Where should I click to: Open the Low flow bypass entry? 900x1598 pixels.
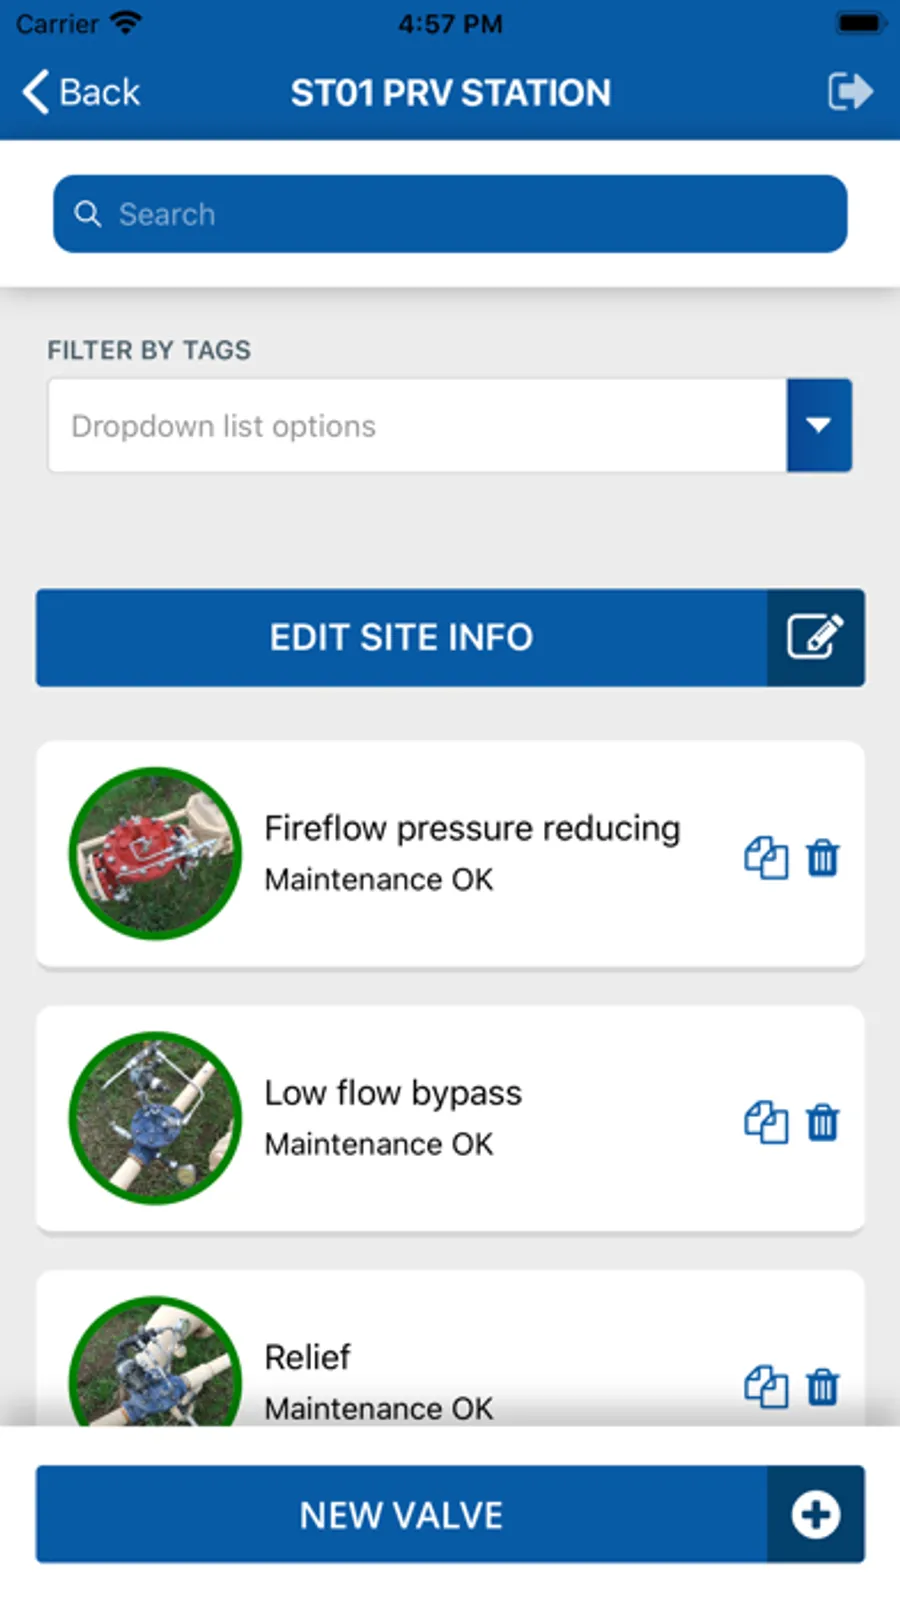point(450,1118)
